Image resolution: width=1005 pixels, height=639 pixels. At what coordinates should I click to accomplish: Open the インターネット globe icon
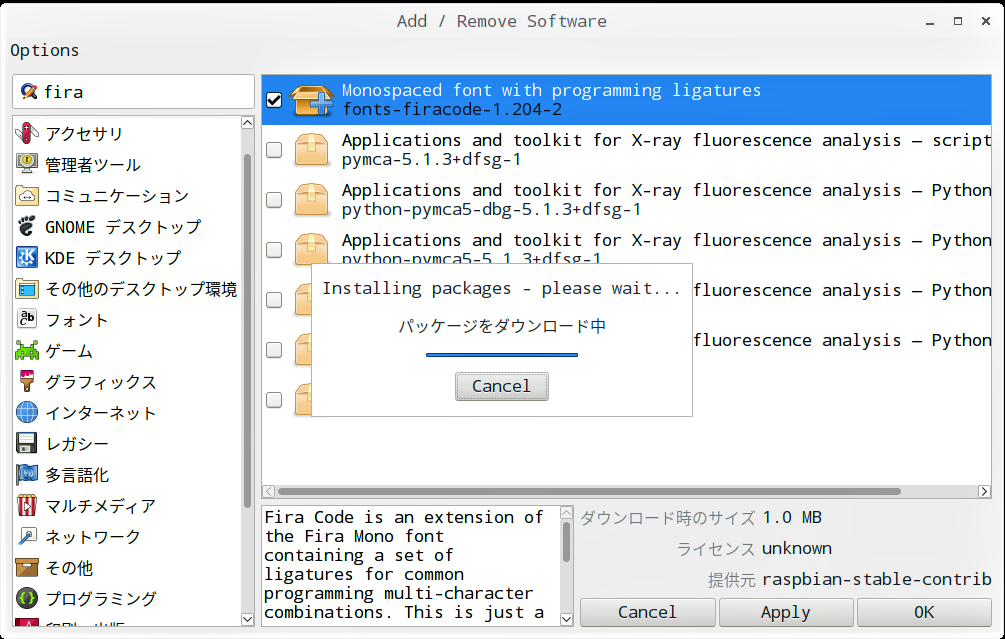tap(26, 412)
